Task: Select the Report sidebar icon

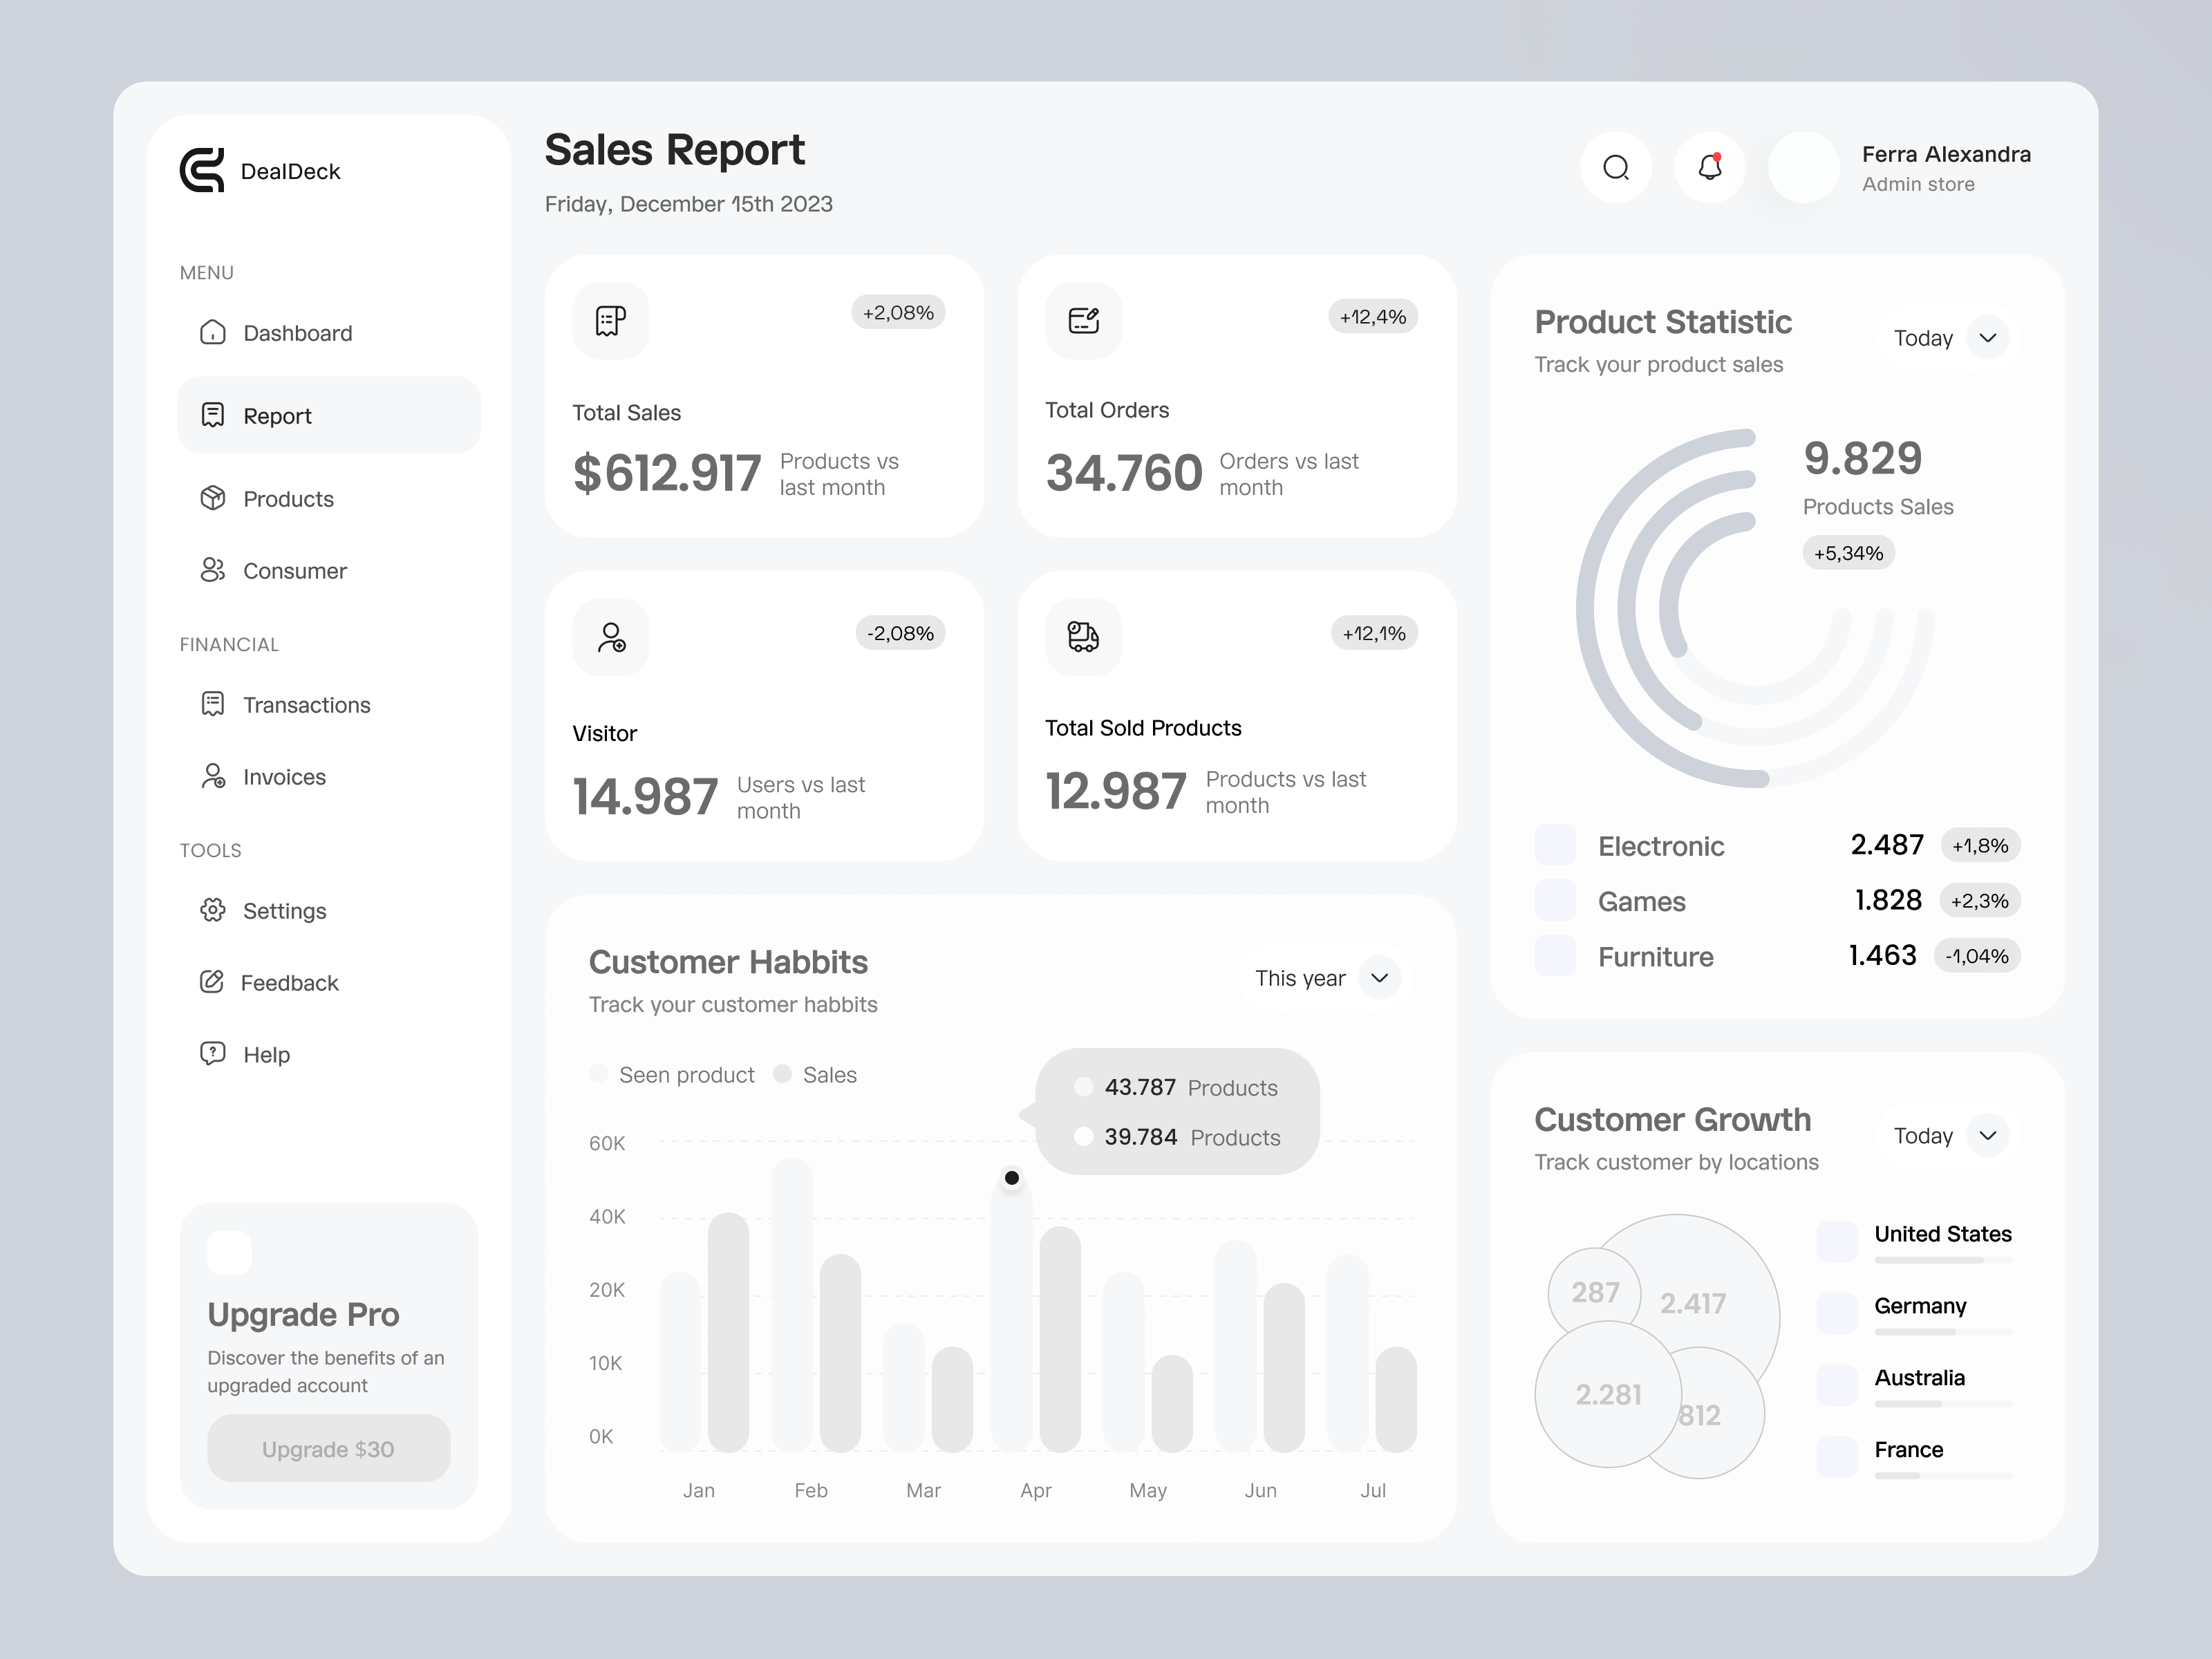Action: [212, 415]
